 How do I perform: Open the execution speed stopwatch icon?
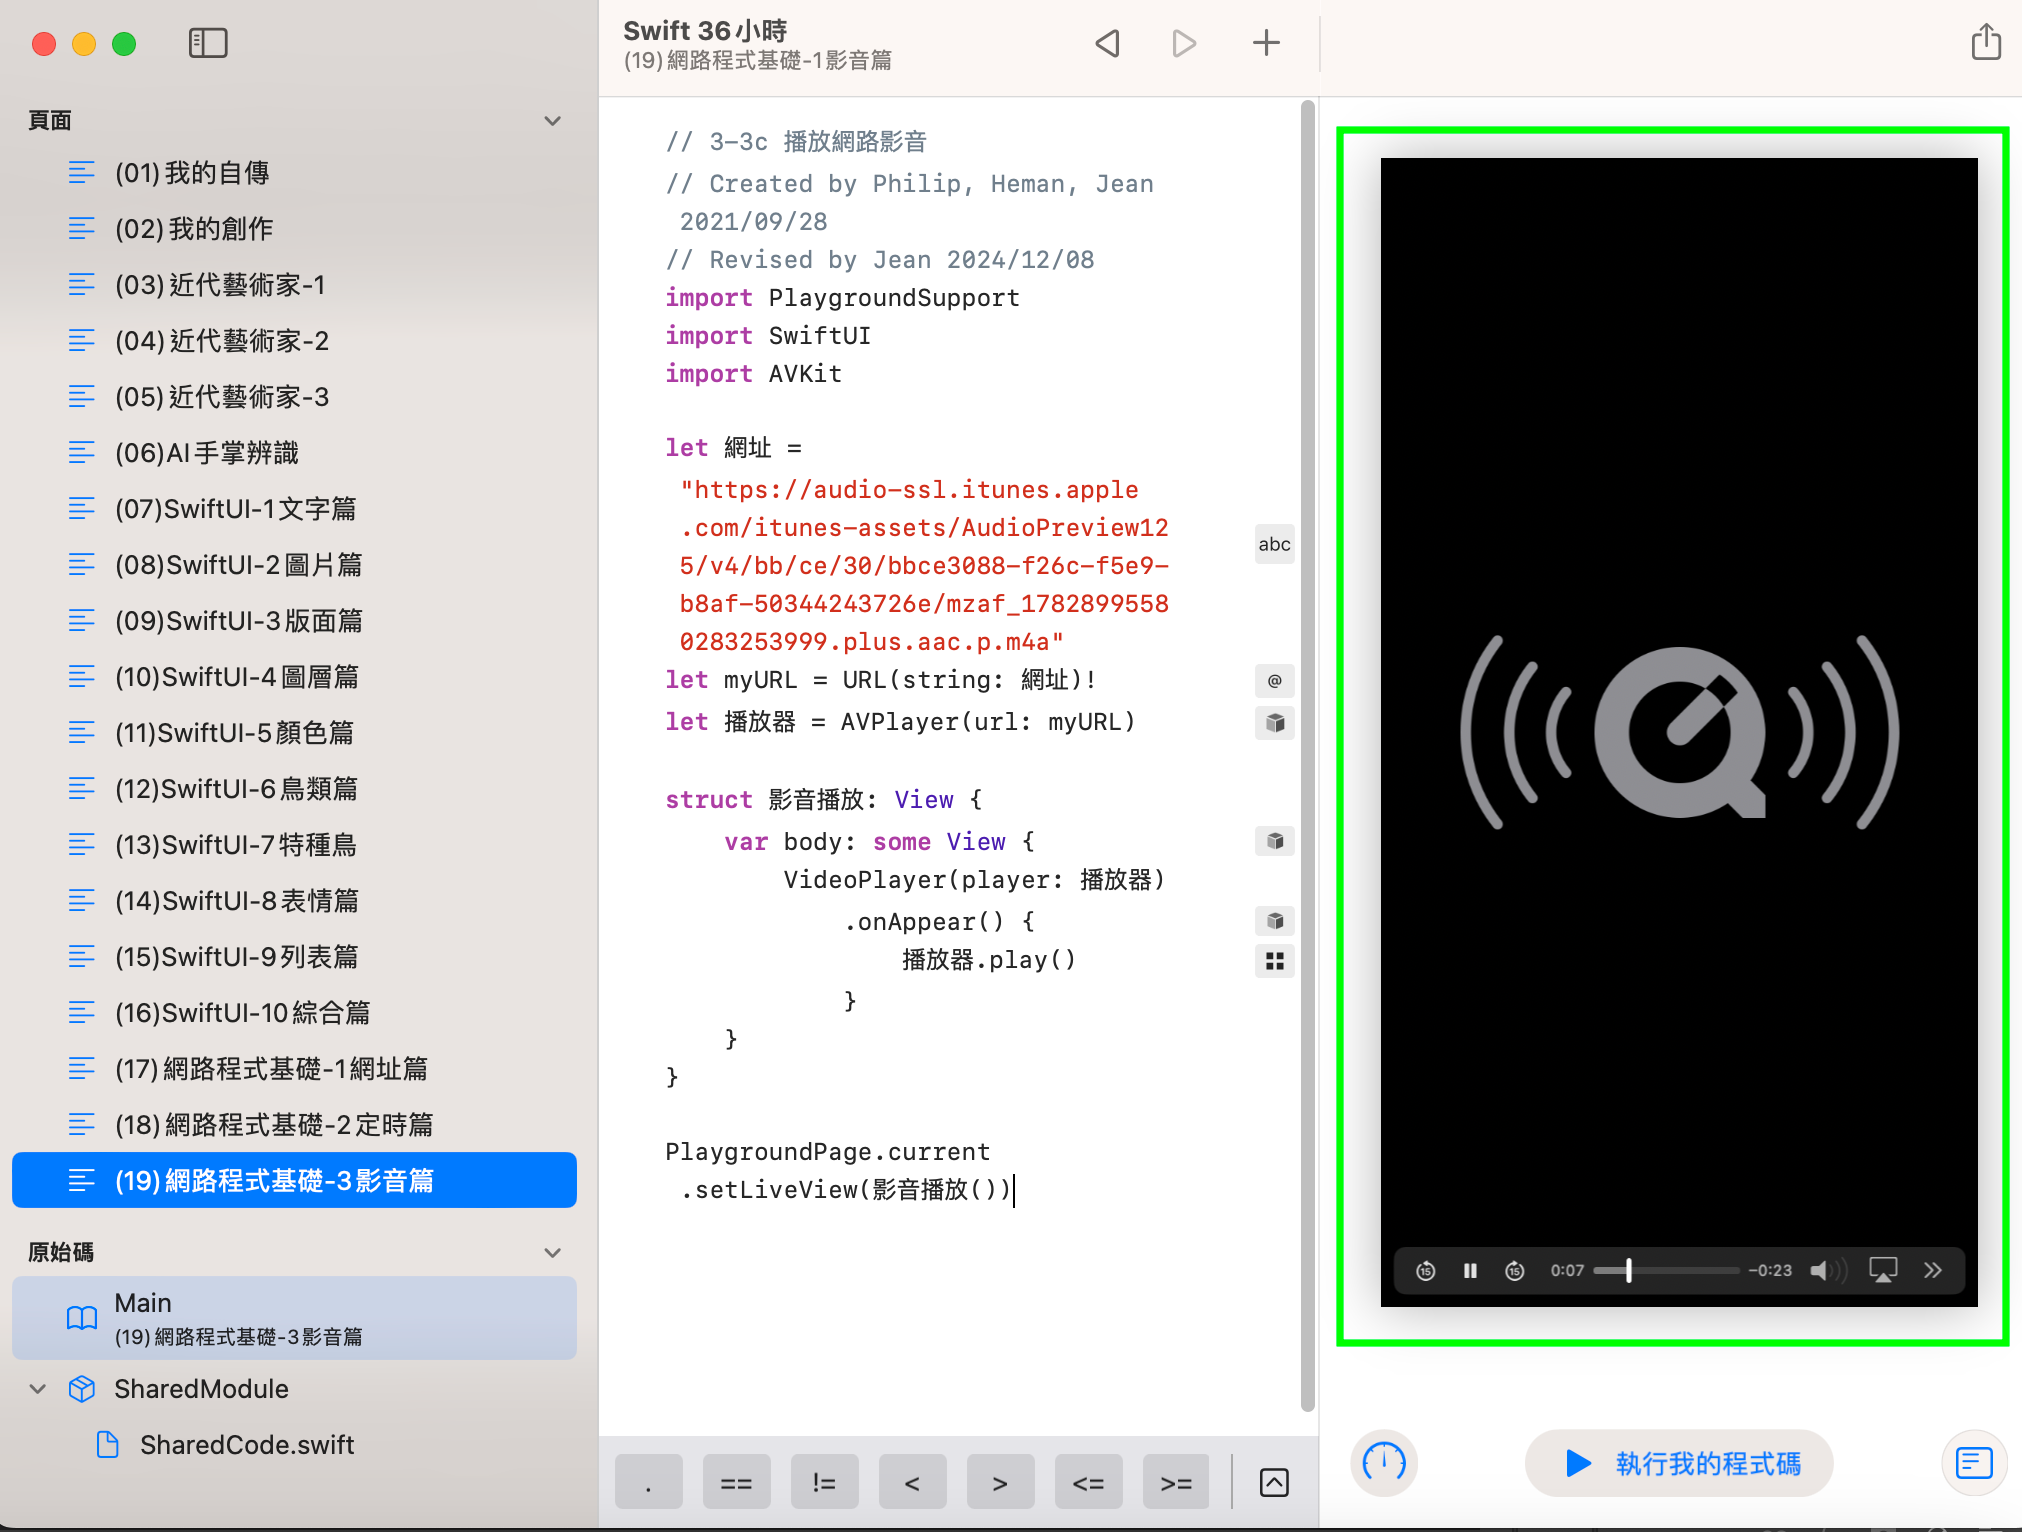[1384, 1463]
